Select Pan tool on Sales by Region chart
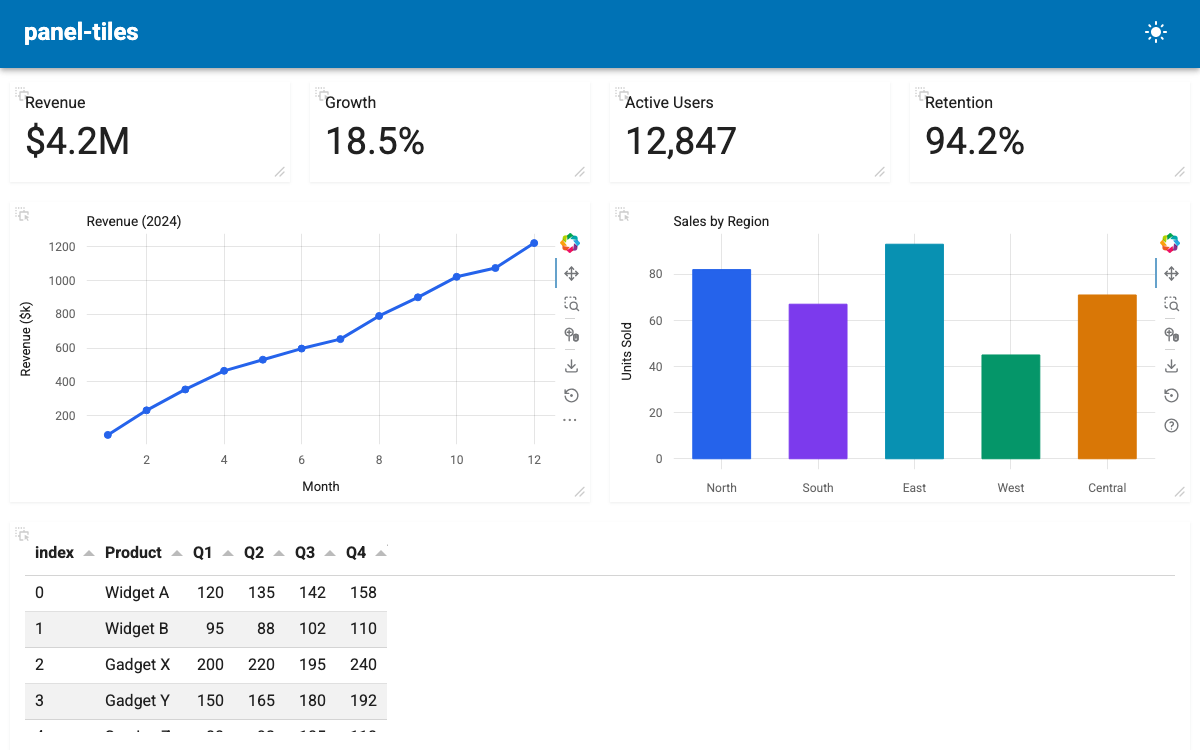Image resolution: width=1200 pixels, height=750 pixels. (1171, 274)
